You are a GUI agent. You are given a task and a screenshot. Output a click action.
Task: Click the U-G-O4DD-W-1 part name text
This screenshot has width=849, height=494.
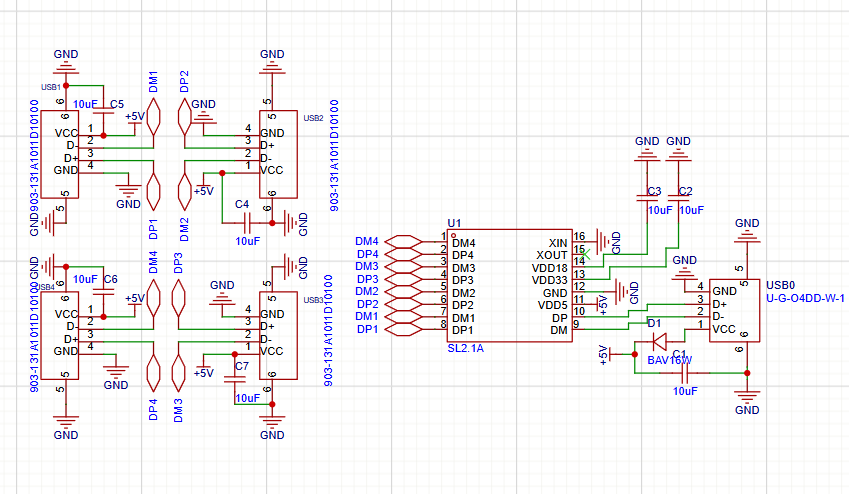click(805, 298)
